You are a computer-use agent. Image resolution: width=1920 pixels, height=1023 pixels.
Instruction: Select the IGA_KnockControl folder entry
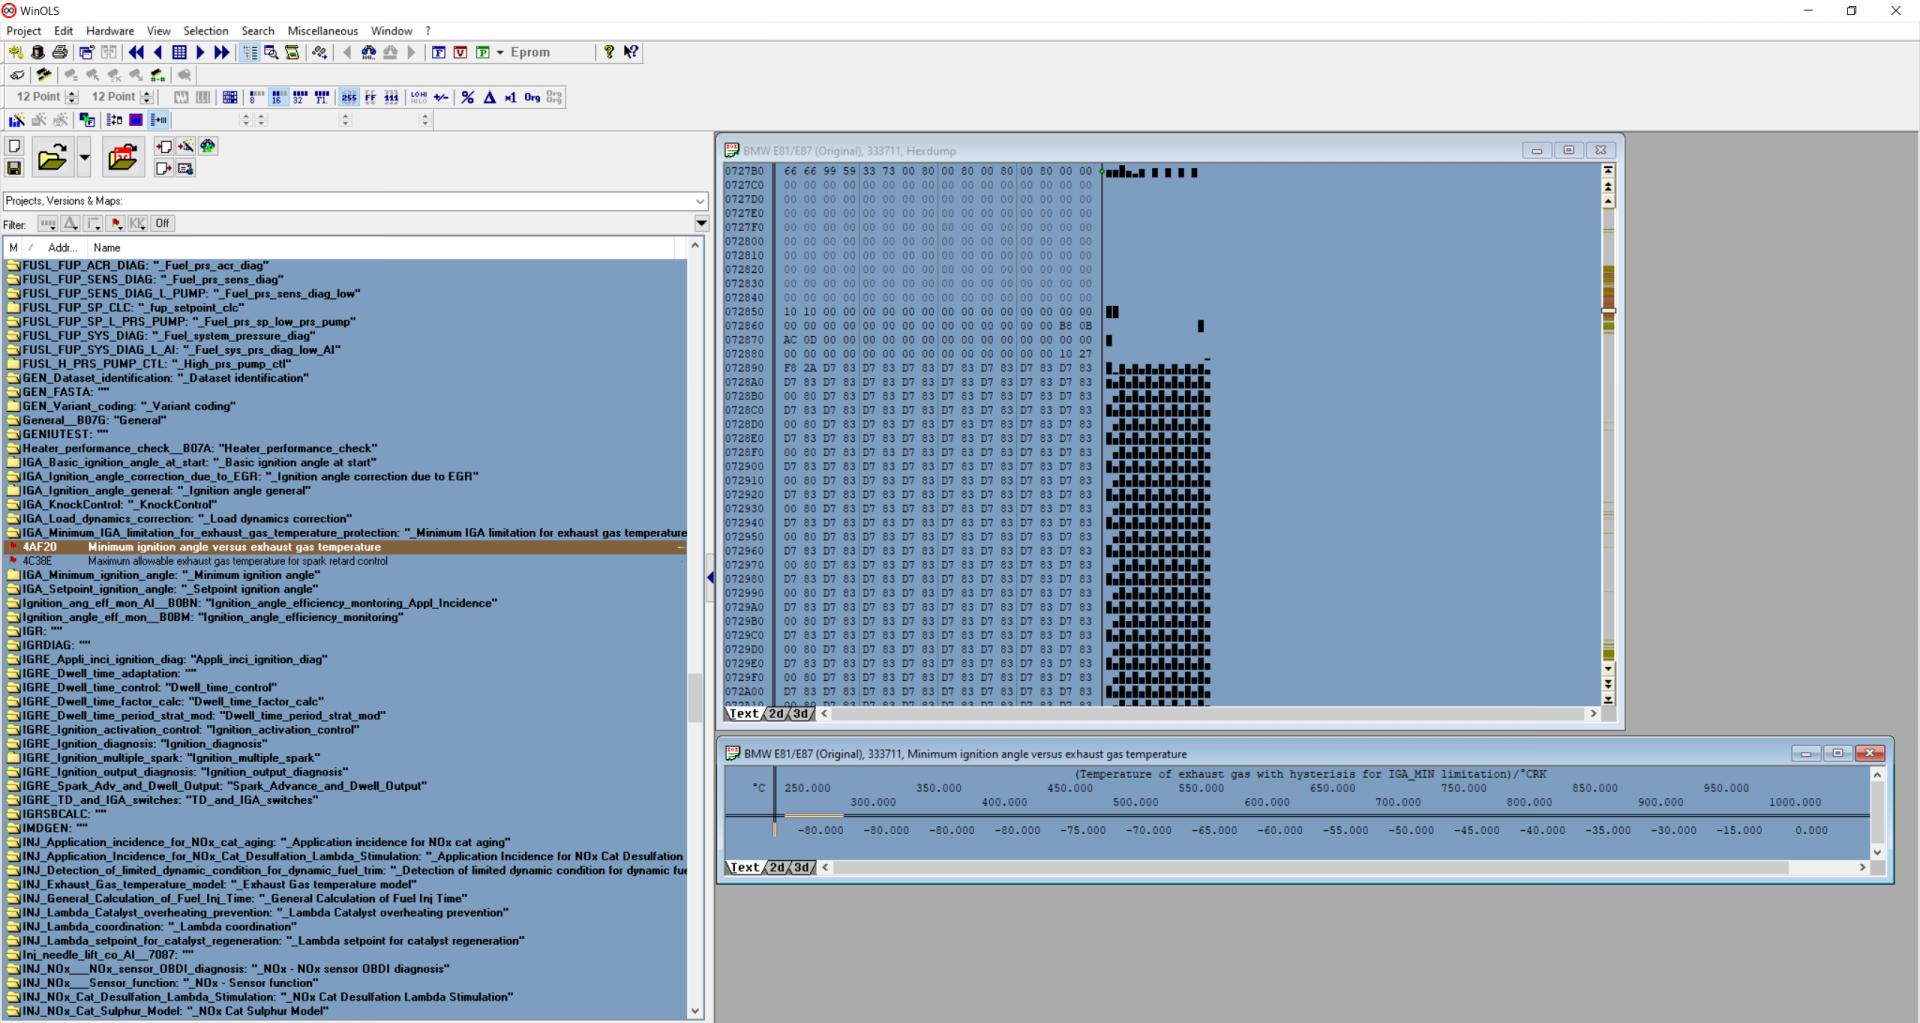[119, 505]
